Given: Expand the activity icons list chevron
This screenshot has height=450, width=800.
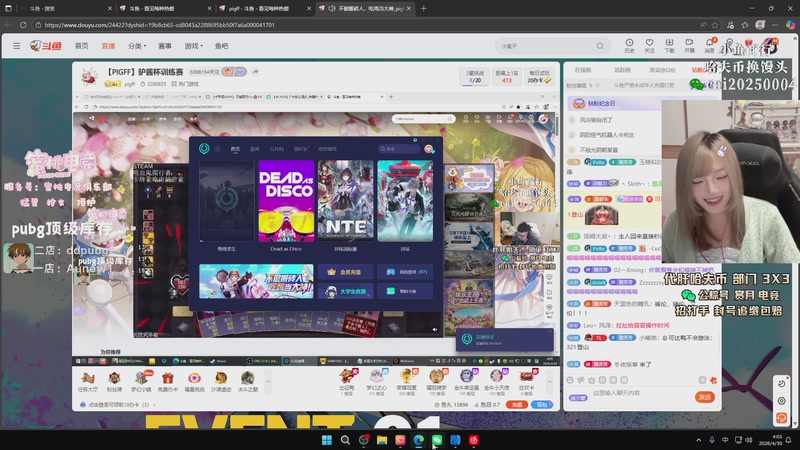Looking at the screenshot, I should click(x=268, y=382).
